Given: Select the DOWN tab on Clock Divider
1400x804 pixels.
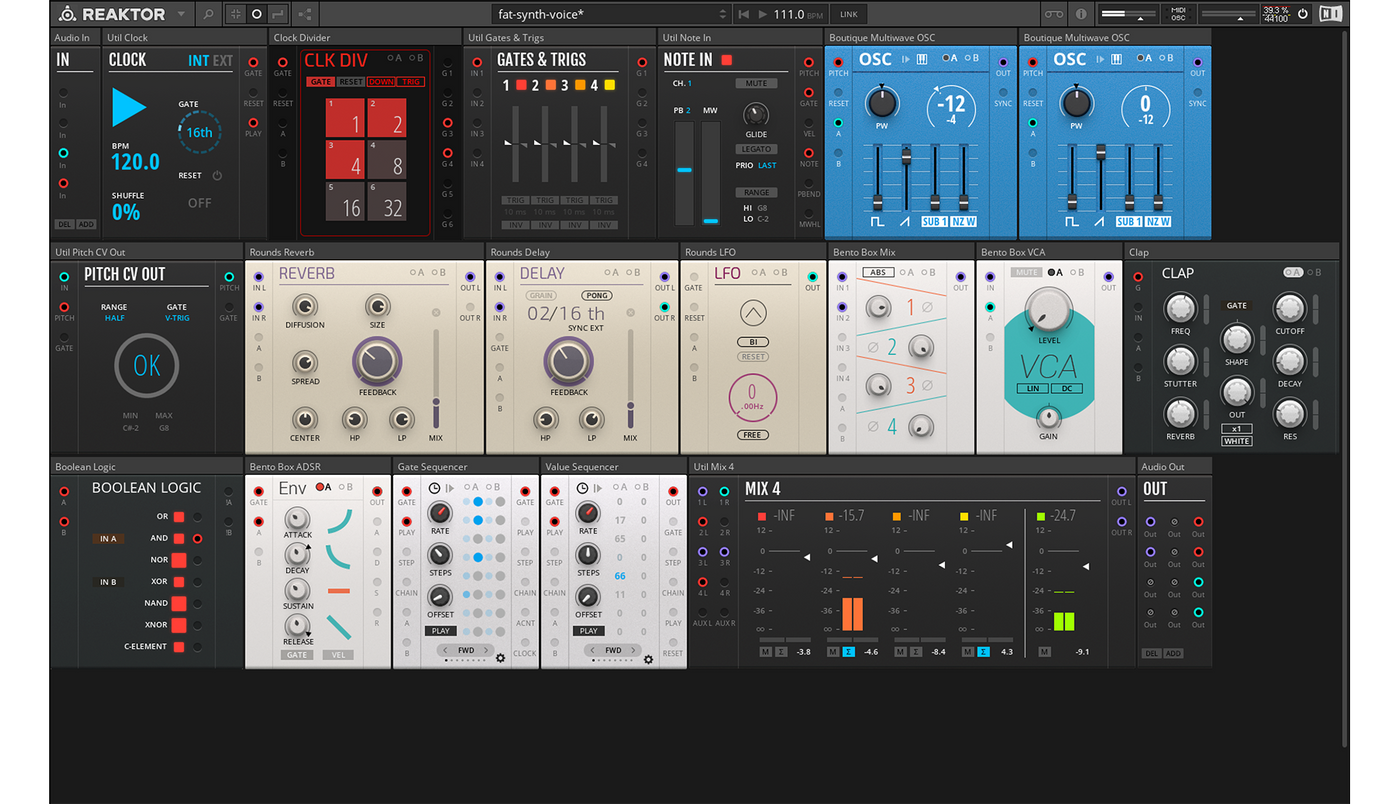Looking at the screenshot, I should pos(381,82).
